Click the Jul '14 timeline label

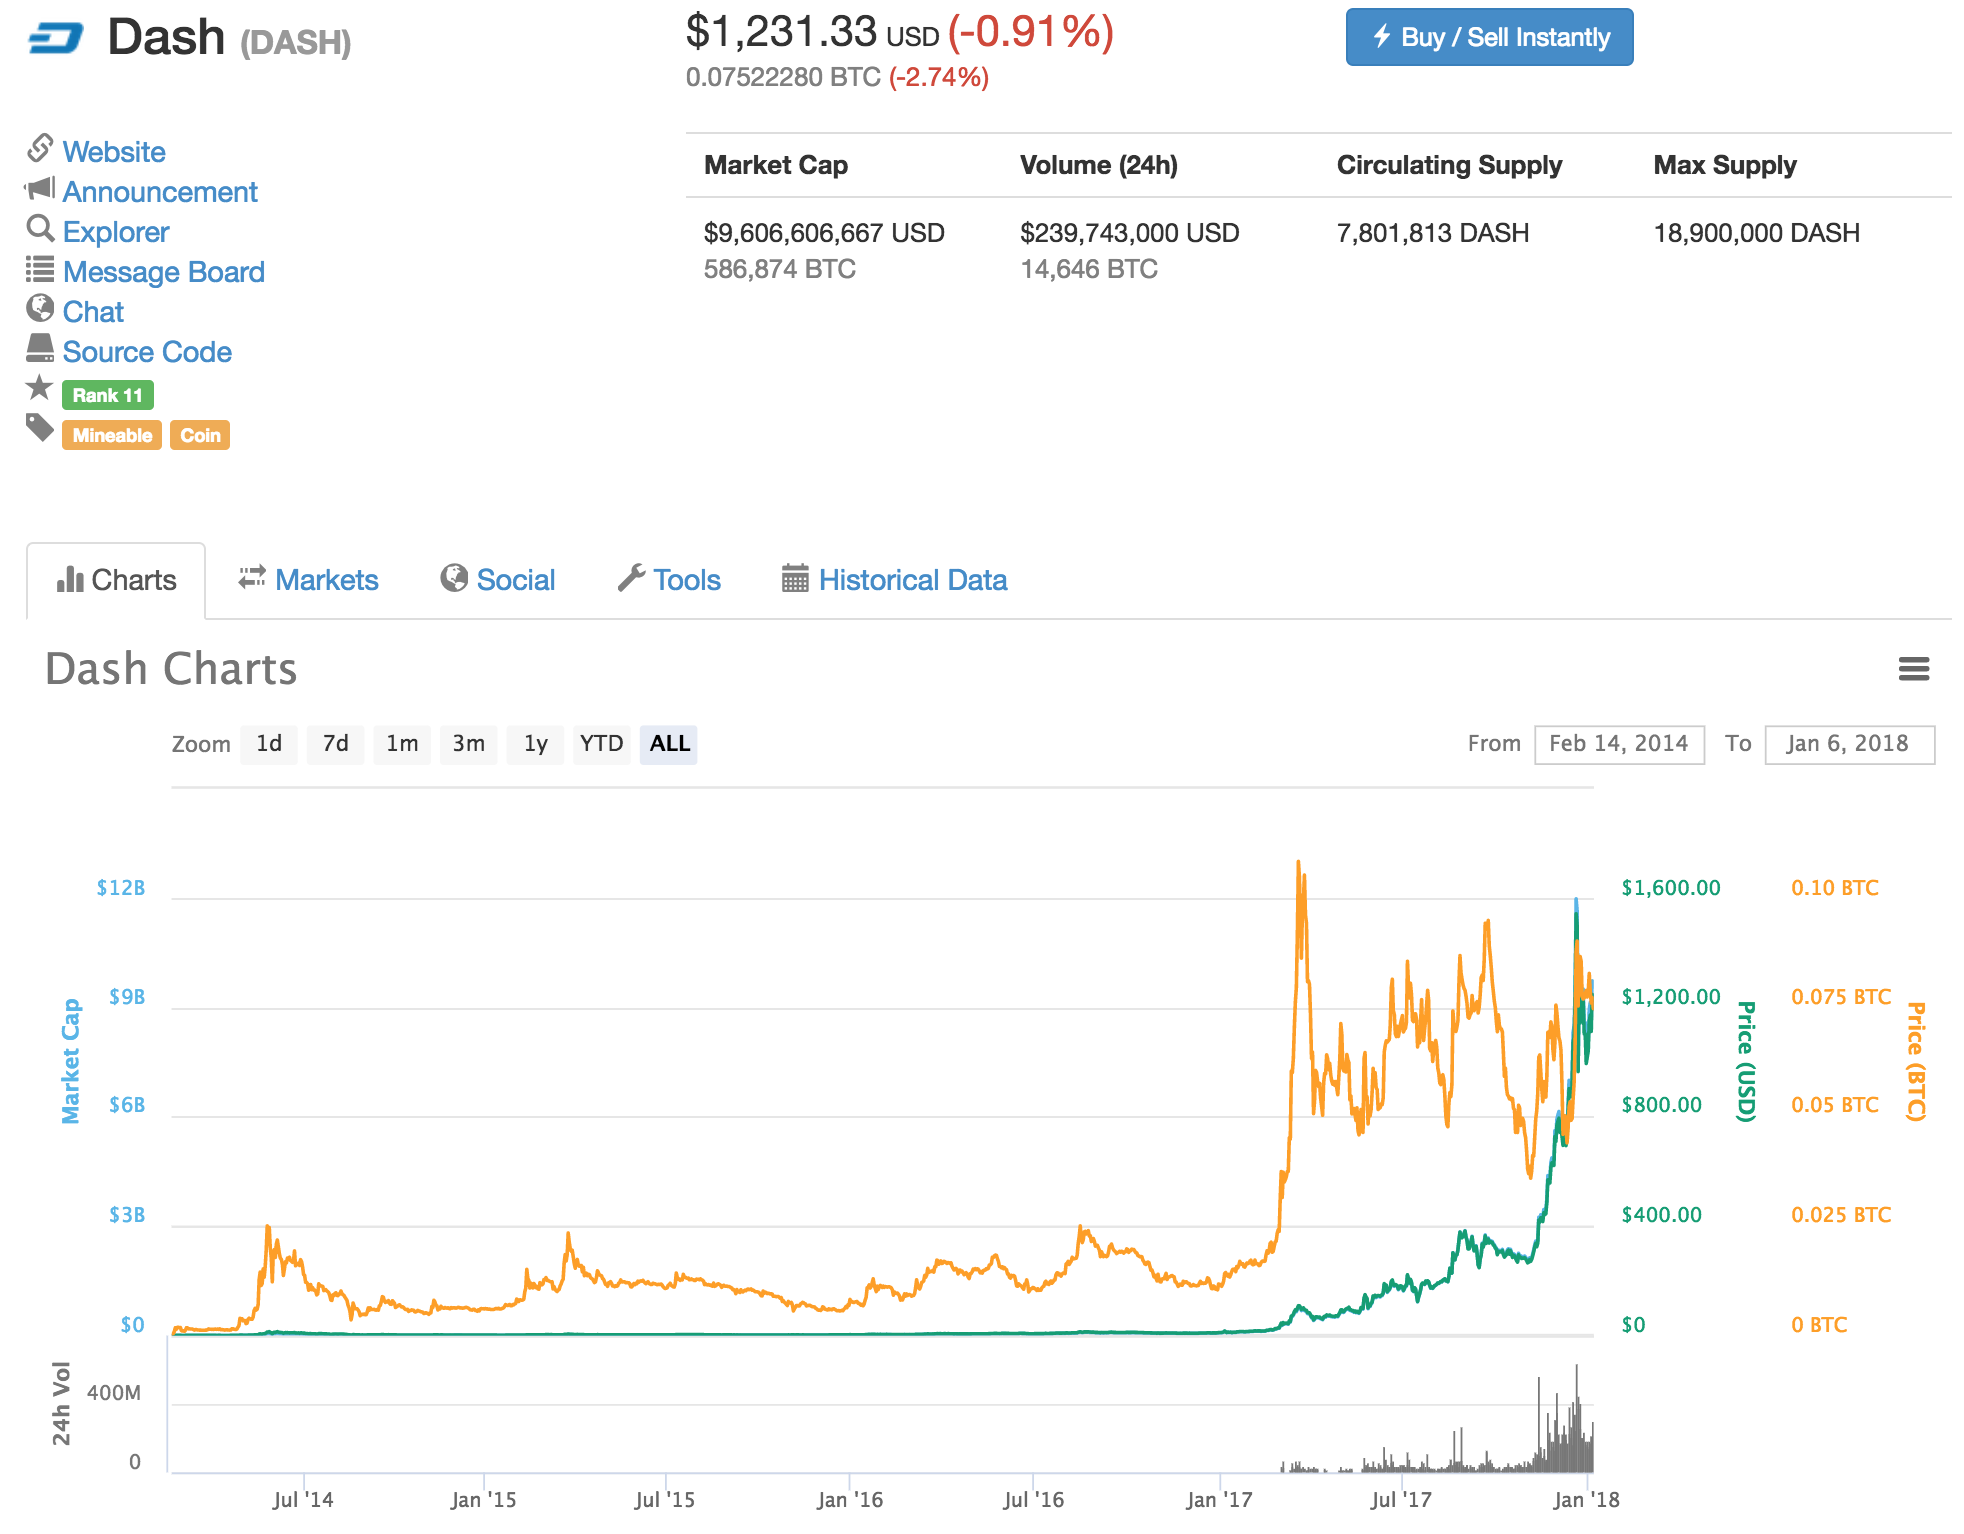303,1500
